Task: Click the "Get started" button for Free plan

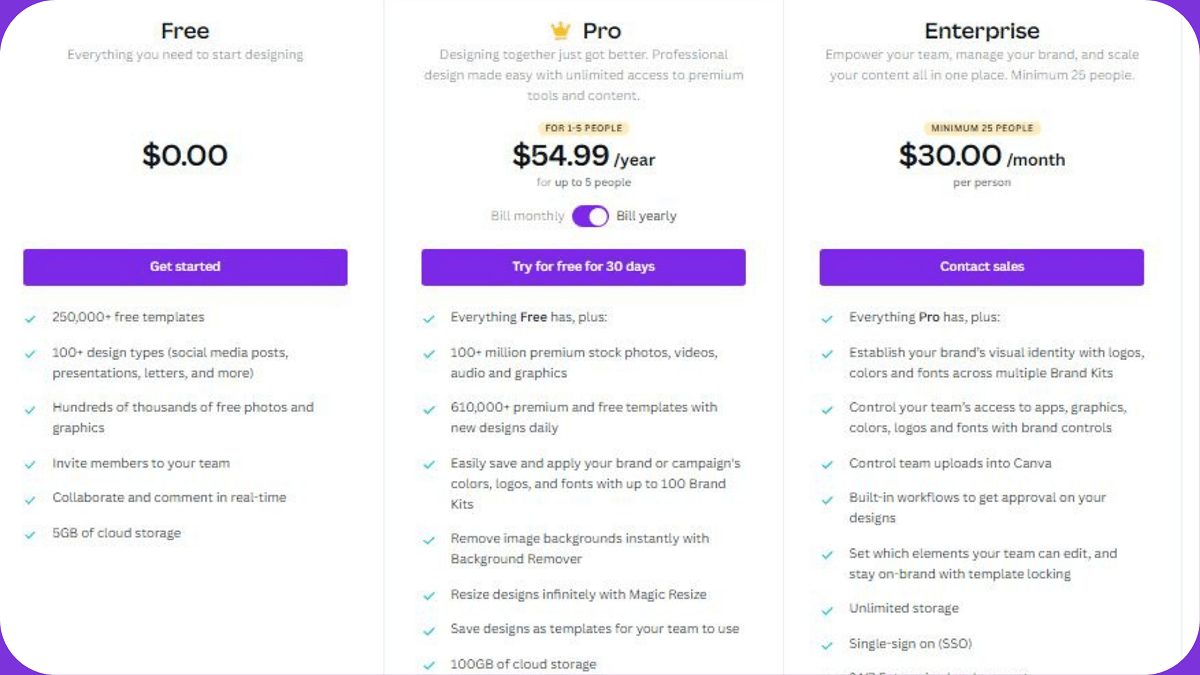Action: coord(184,267)
